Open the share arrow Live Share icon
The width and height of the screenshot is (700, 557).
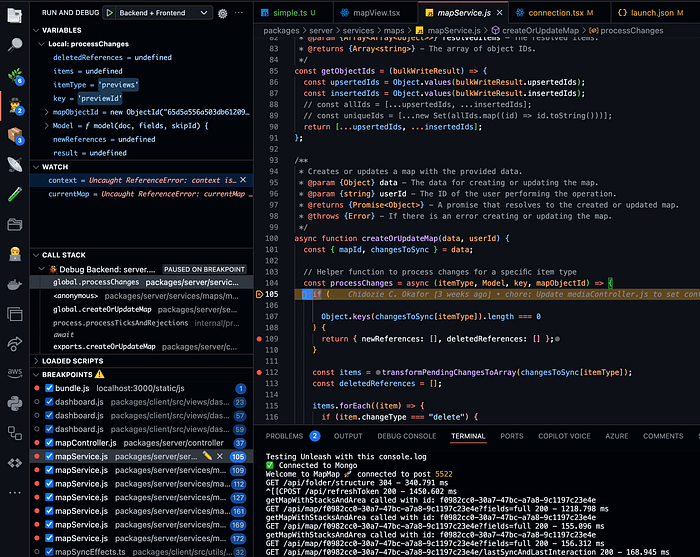point(15,344)
